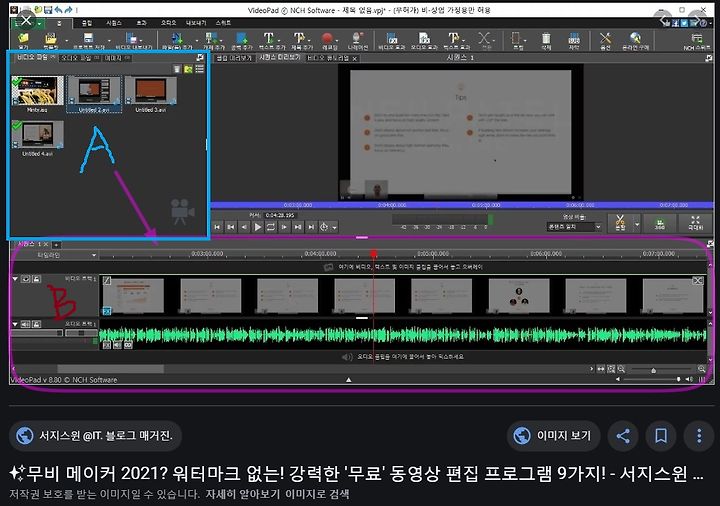This screenshot has width=720, height=506.
Task: Click the Delete trash can toolbar icon
Action: (x=546, y=38)
